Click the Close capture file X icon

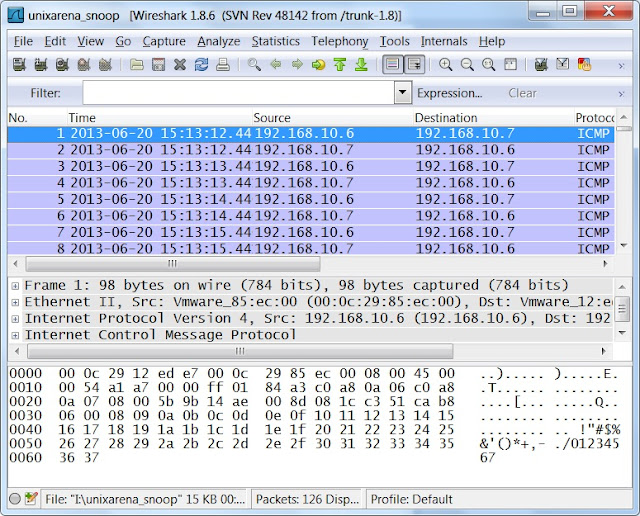[180, 64]
